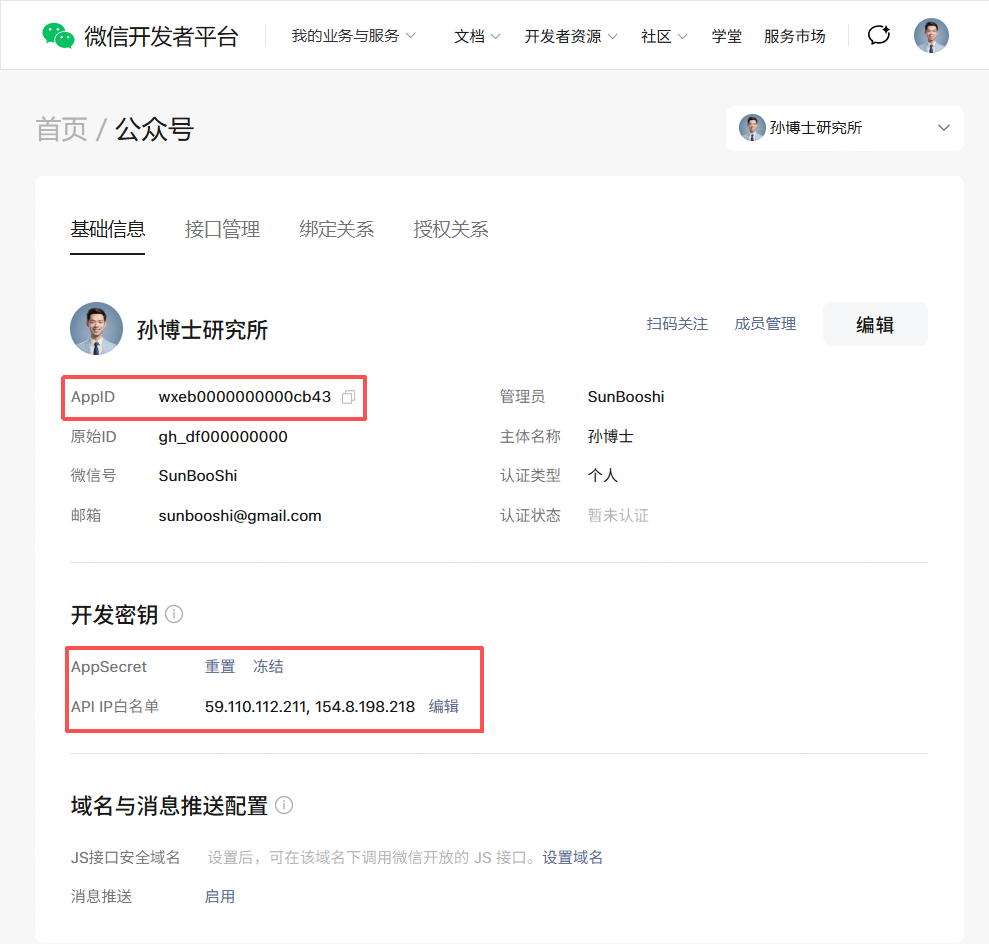Expand the 我的业务与服务 dropdown
Screen dimensions: 989x944
click(x=353, y=36)
